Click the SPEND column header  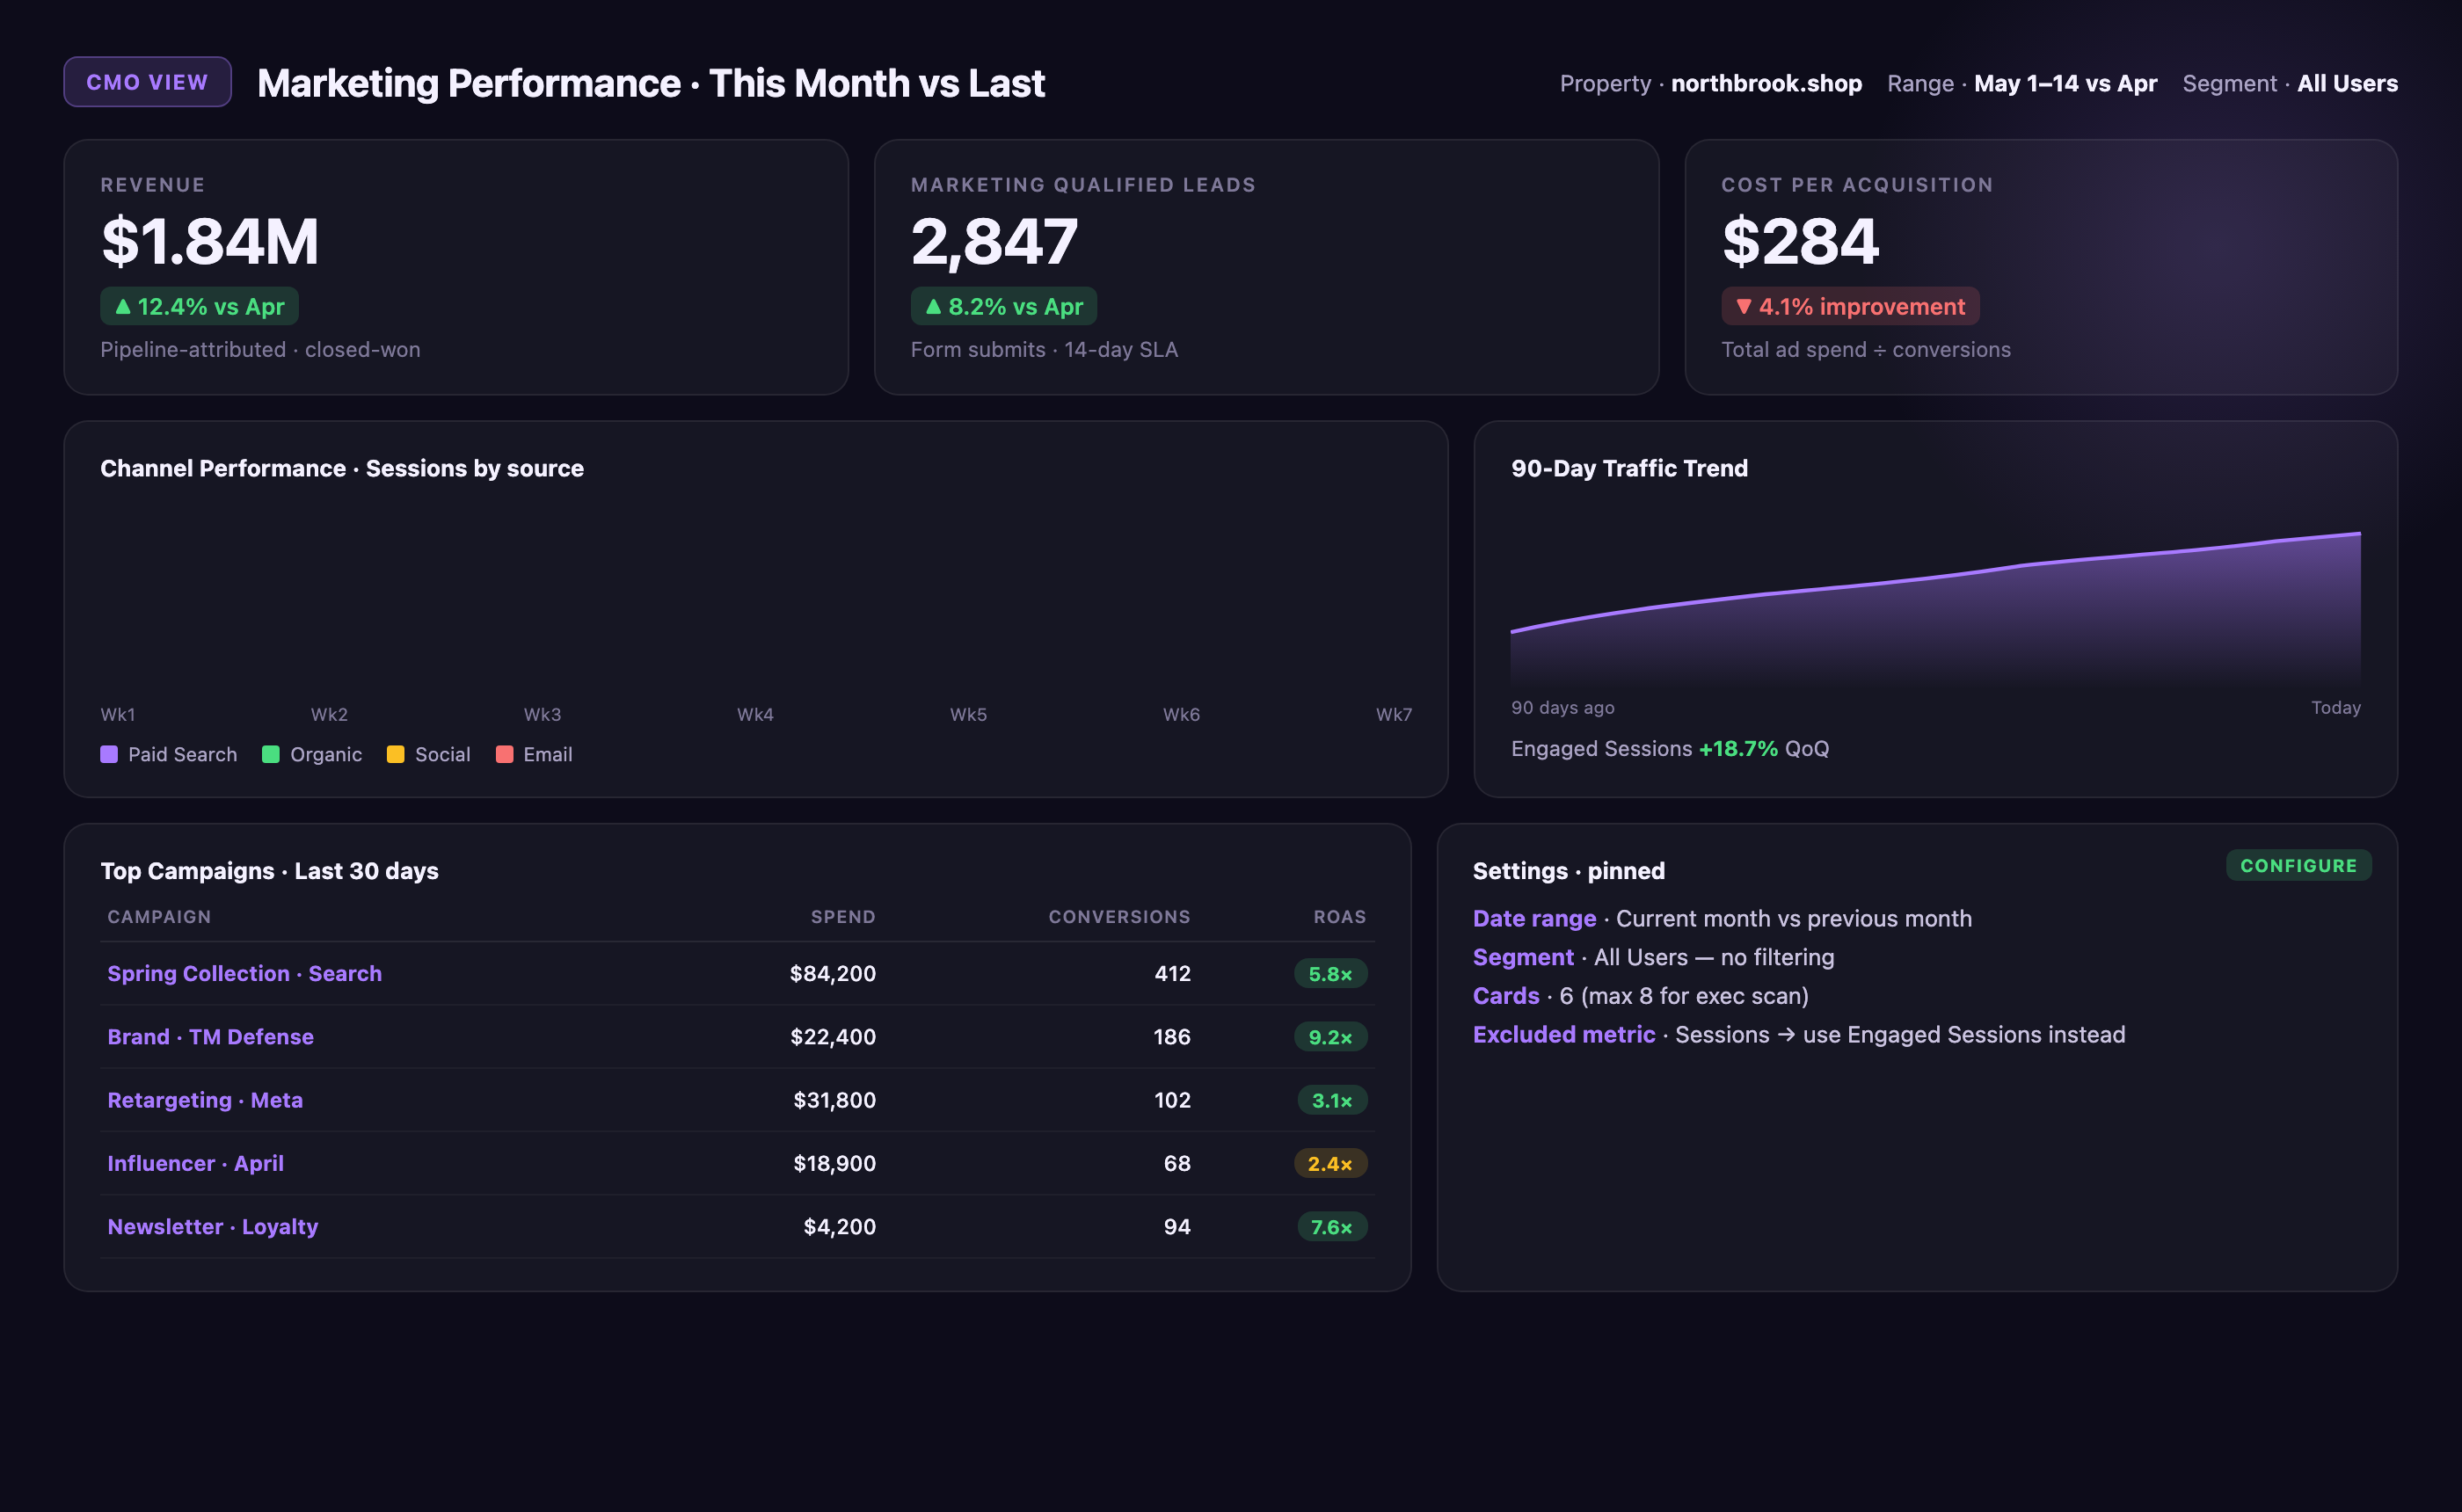click(x=842, y=917)
